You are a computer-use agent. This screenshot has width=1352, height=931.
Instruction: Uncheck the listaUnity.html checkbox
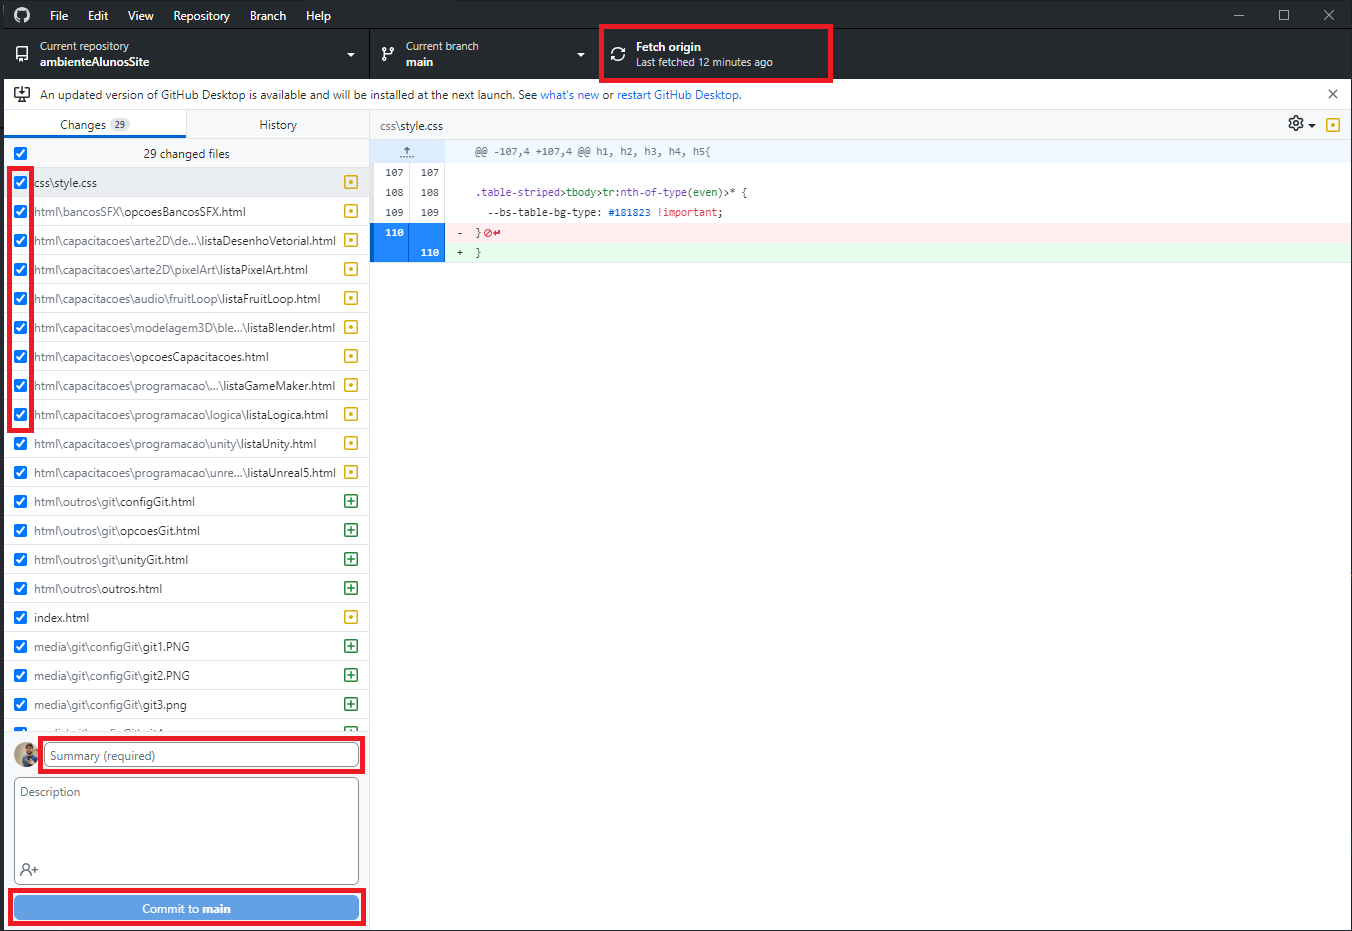21,444
